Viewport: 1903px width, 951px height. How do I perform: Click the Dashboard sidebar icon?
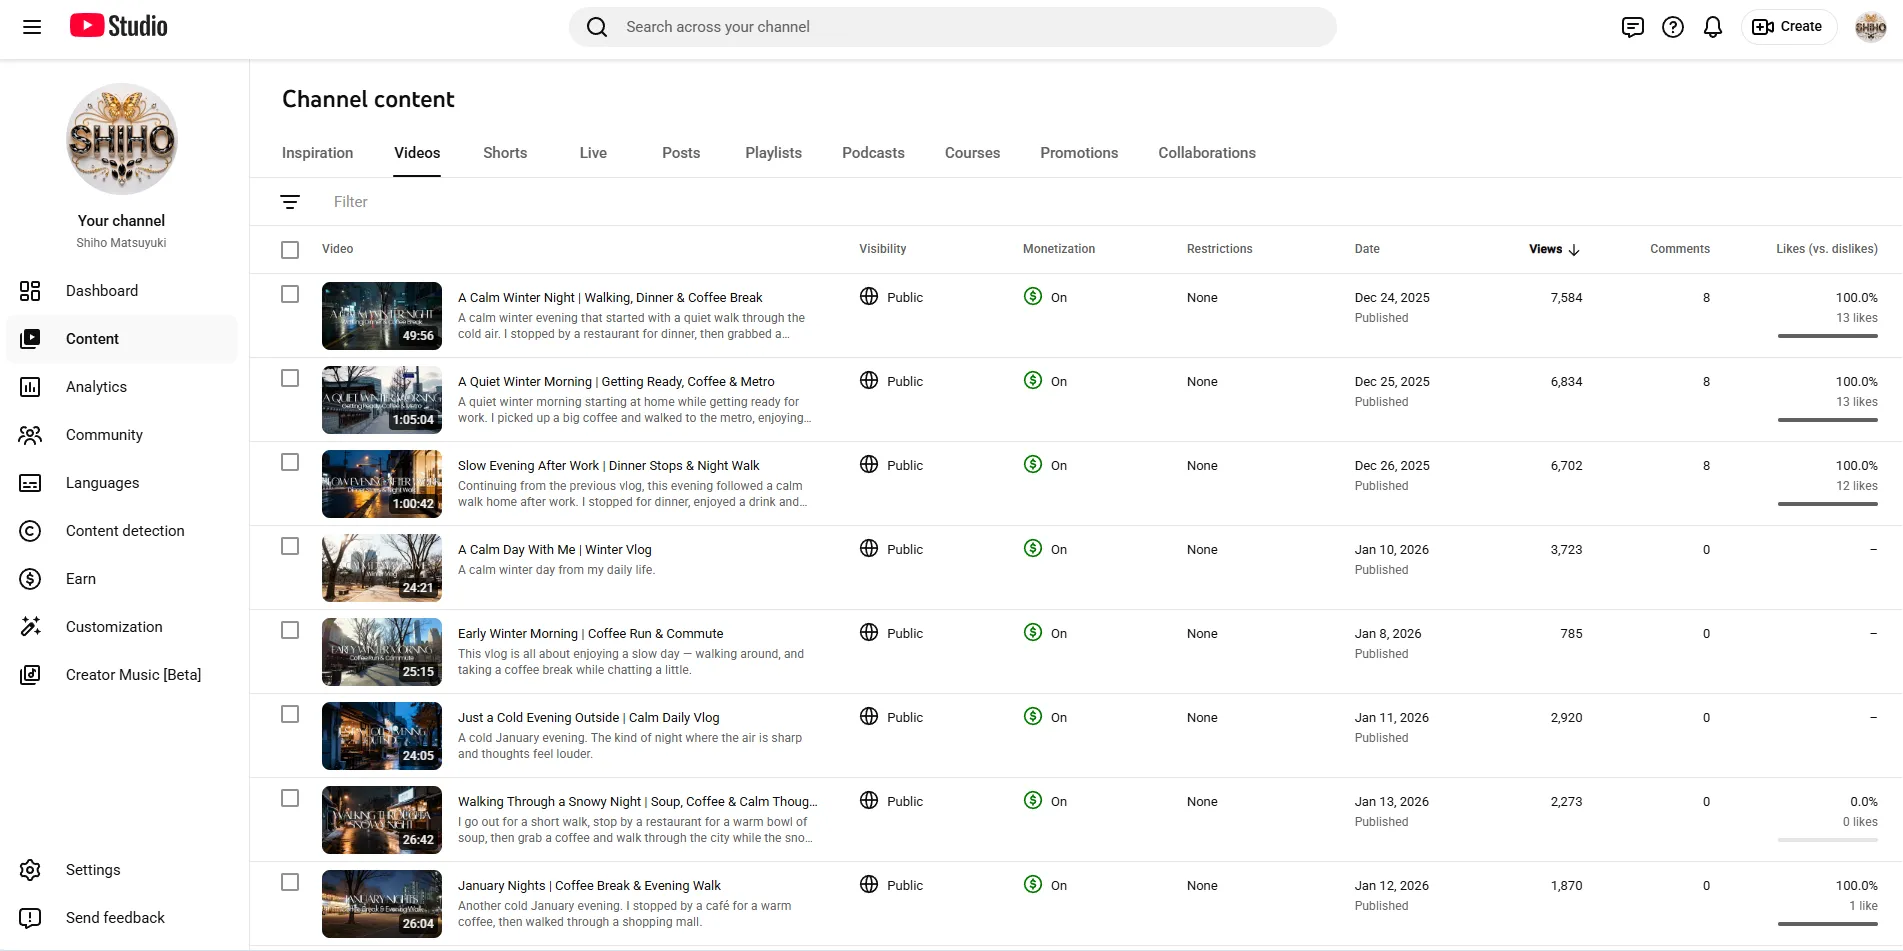(x=30, y=291)
